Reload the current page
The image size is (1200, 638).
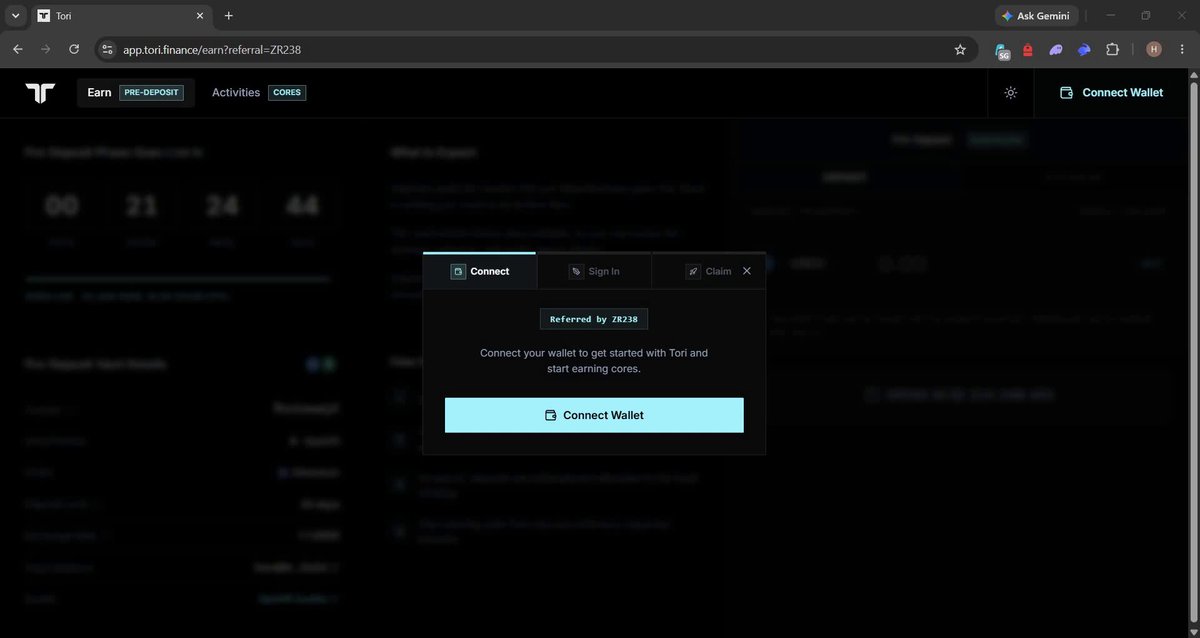pyautogui.click(x=74, y=49)
